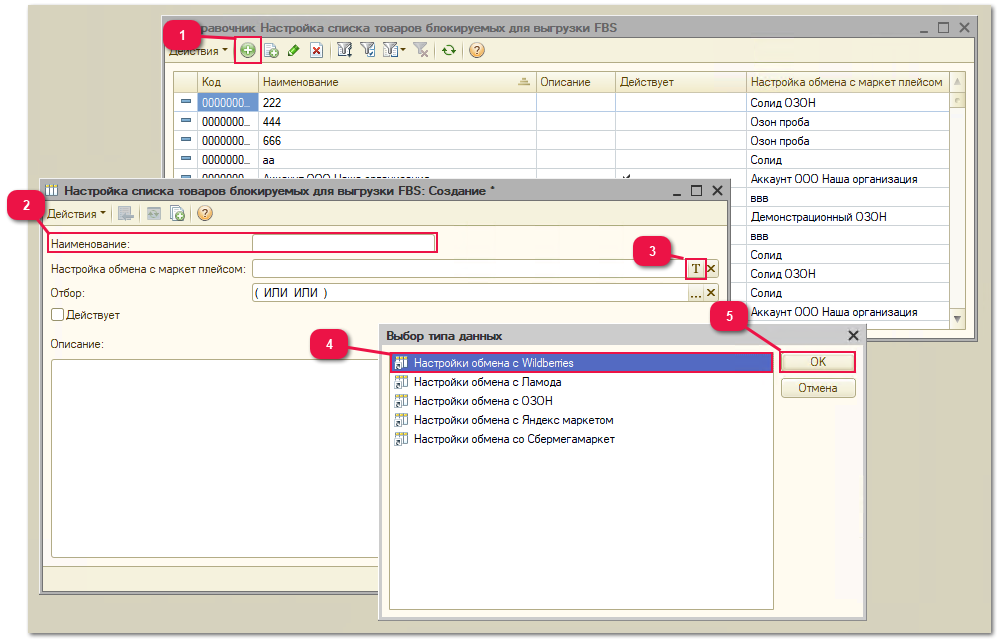Click the Озон проба cell in row 444
This screenshot has width=1000, height=642.
pyautogui.click(x=848, y=122)
